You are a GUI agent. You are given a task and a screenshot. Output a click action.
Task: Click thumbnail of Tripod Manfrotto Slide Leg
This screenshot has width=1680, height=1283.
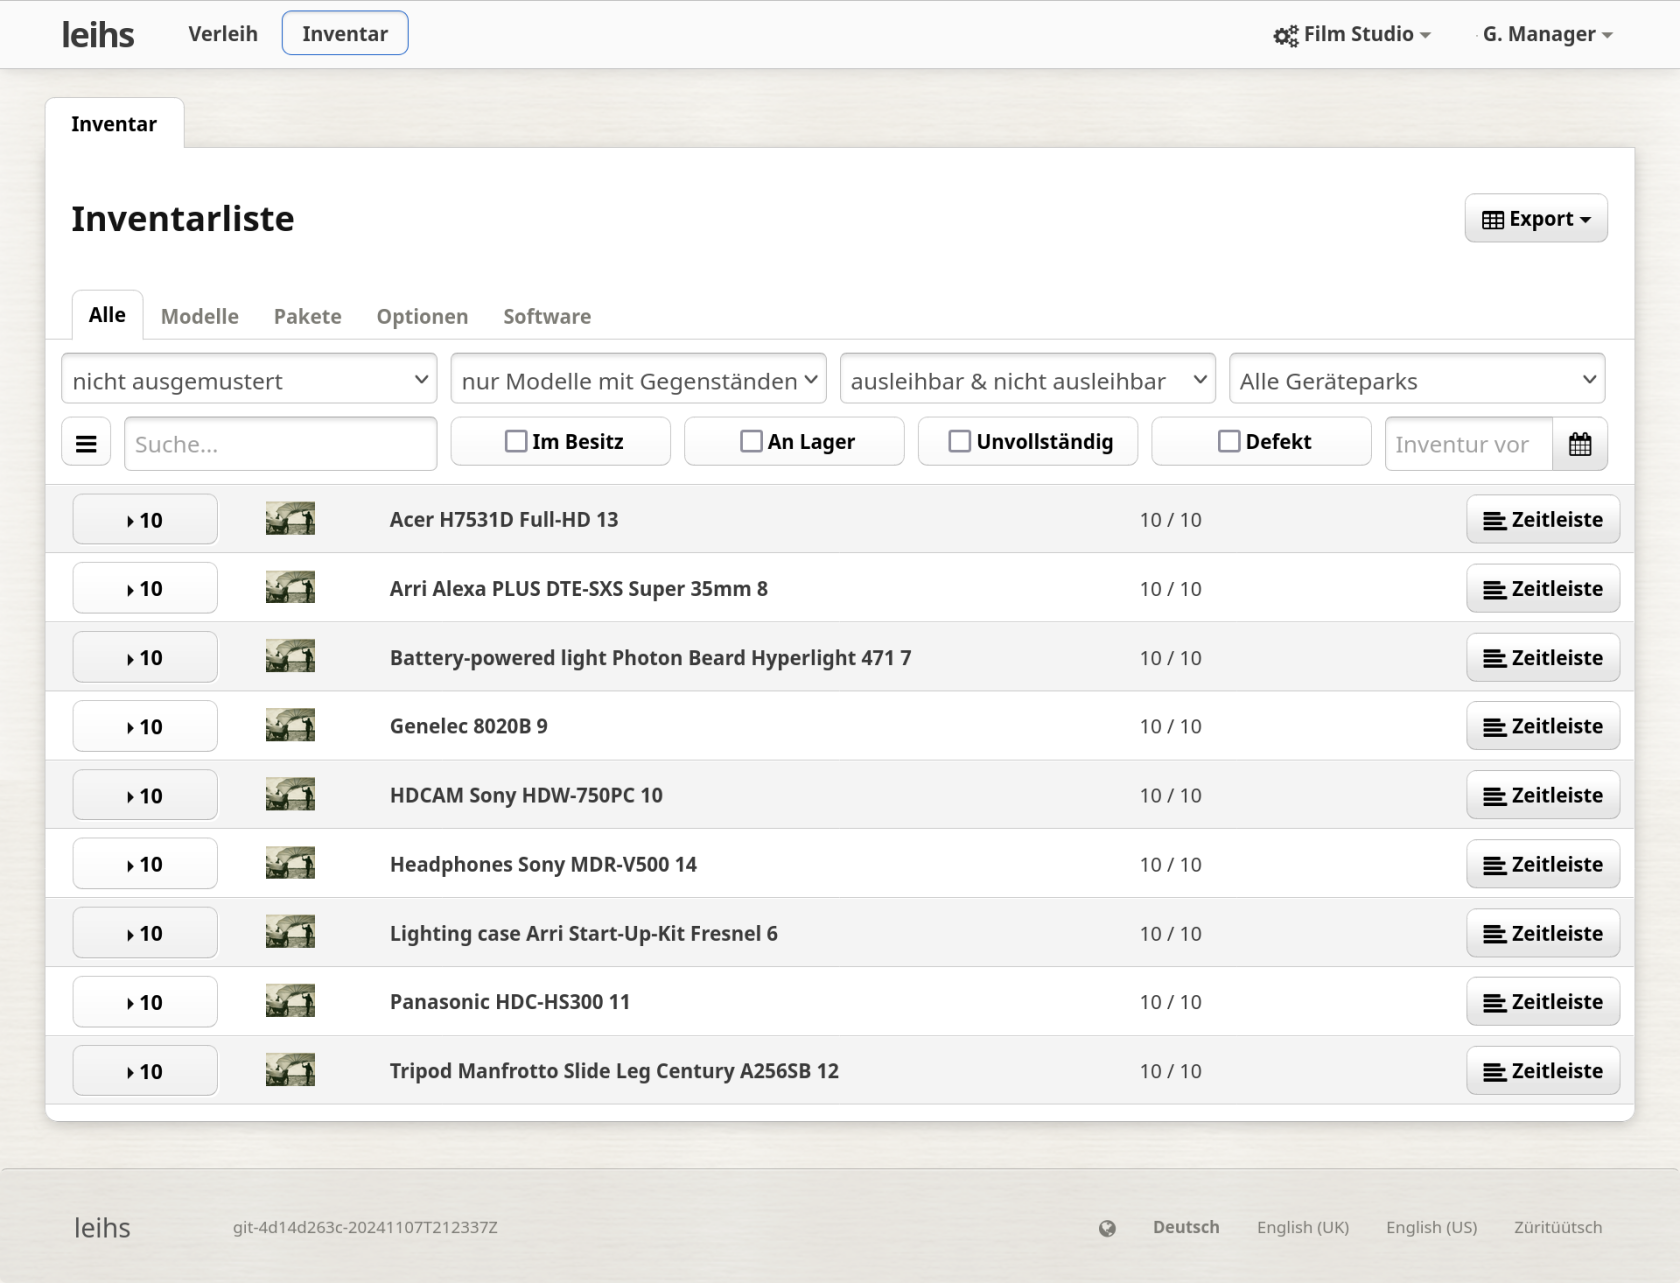[x=290, y=1071]
